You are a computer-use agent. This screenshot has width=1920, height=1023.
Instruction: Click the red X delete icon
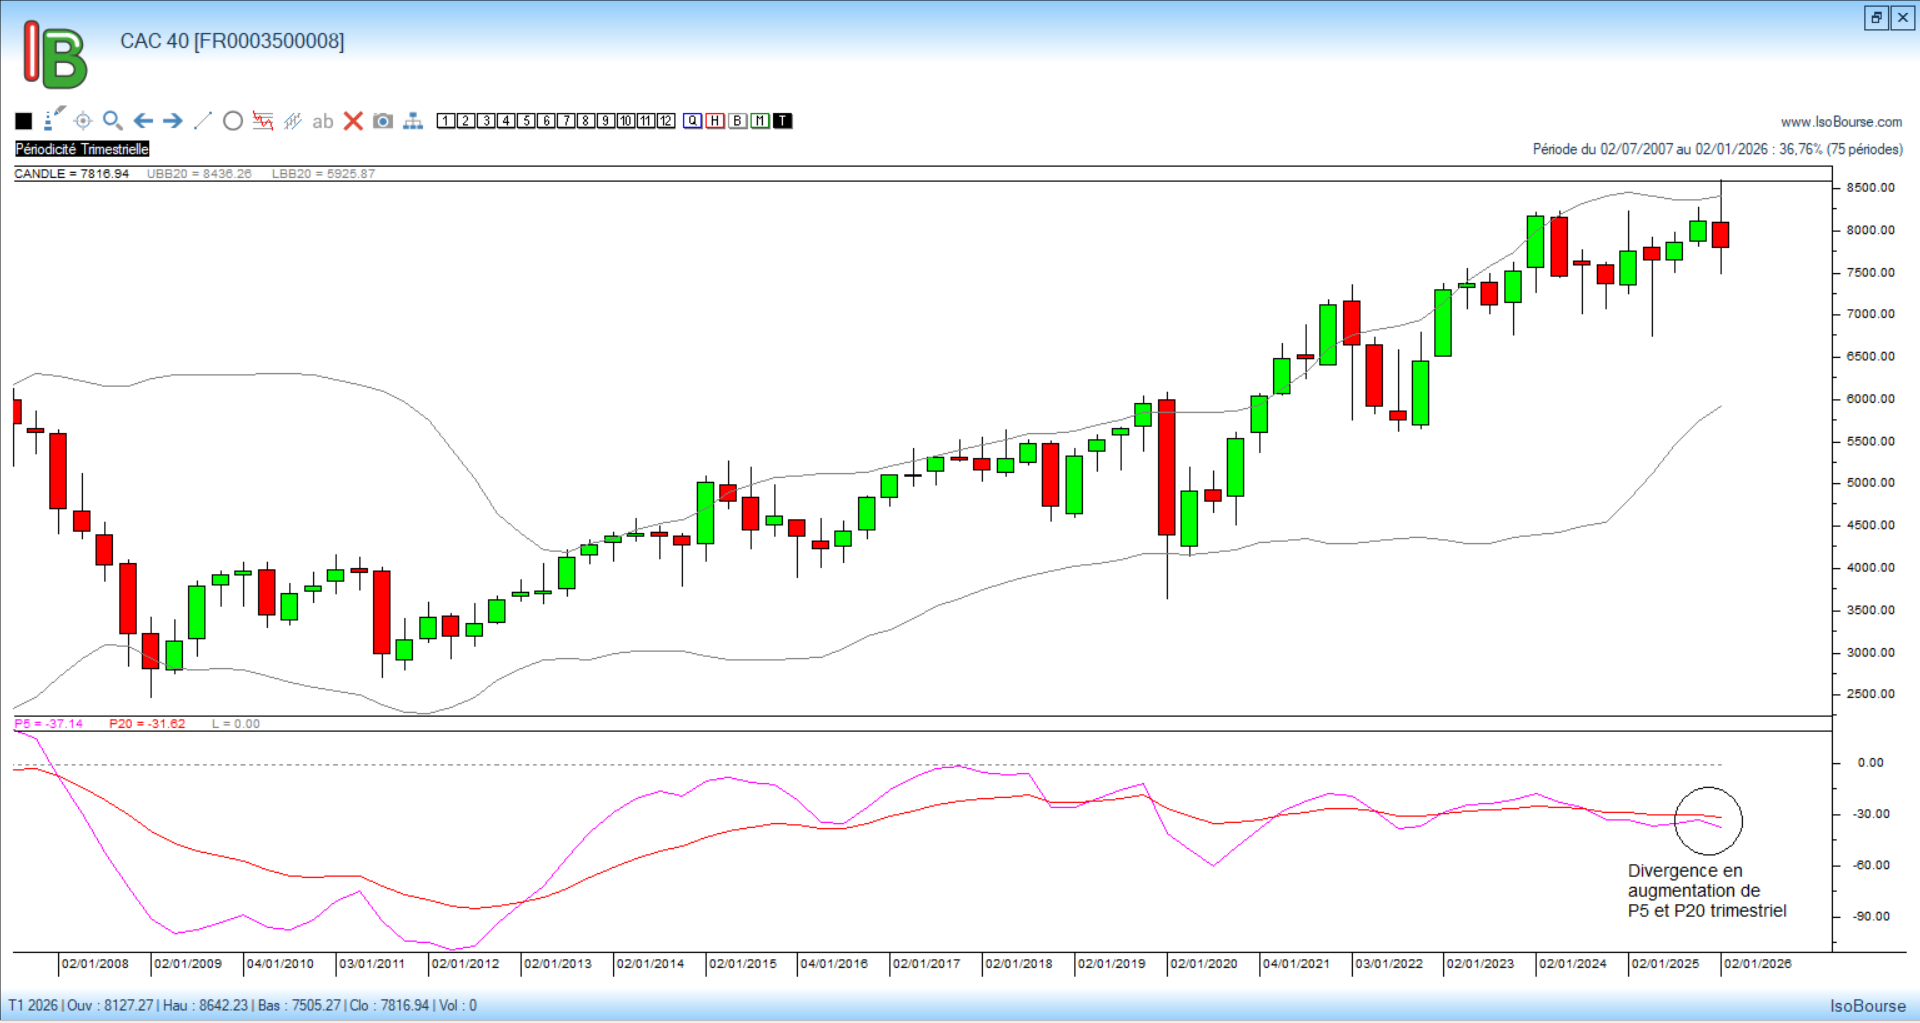click(x=353, y=121)
